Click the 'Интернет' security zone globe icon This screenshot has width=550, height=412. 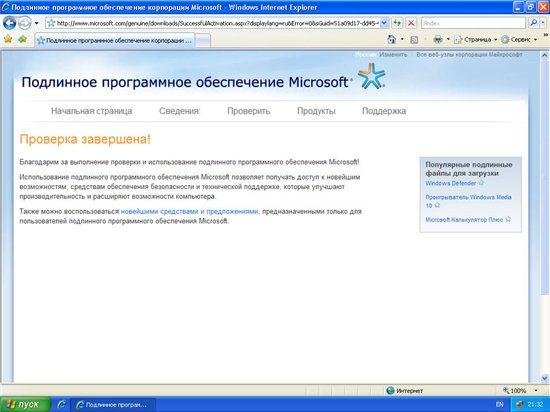[x=390, y=390]
